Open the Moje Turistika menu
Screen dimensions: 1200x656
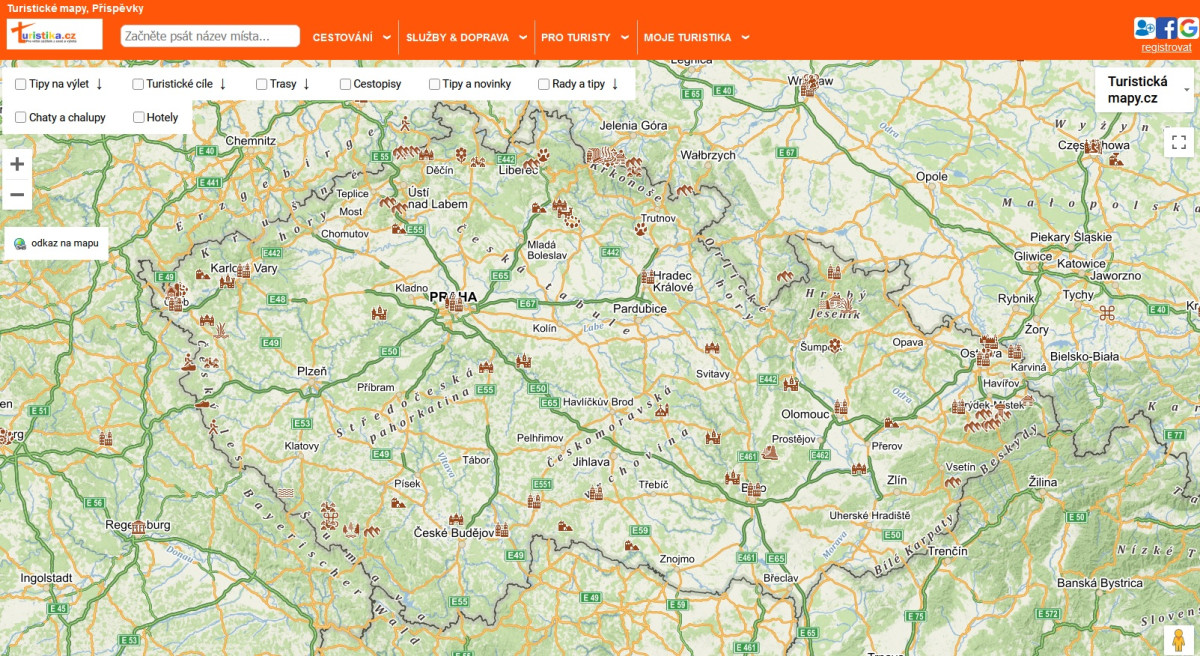[696, 38]
